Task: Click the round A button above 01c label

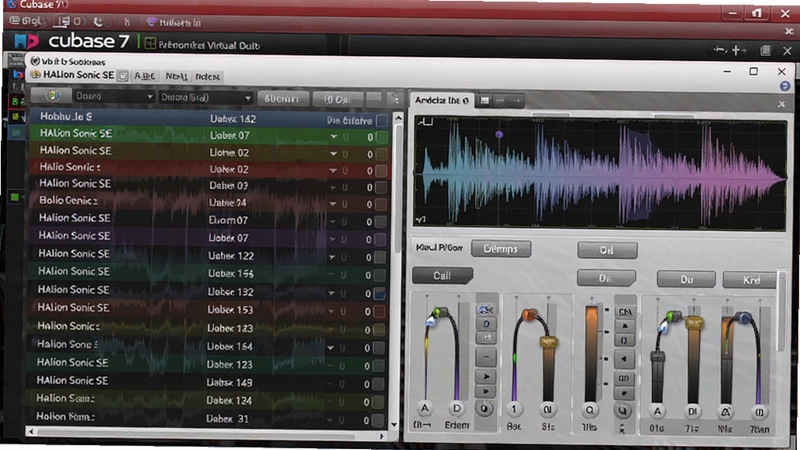Action: click(657, 411)
